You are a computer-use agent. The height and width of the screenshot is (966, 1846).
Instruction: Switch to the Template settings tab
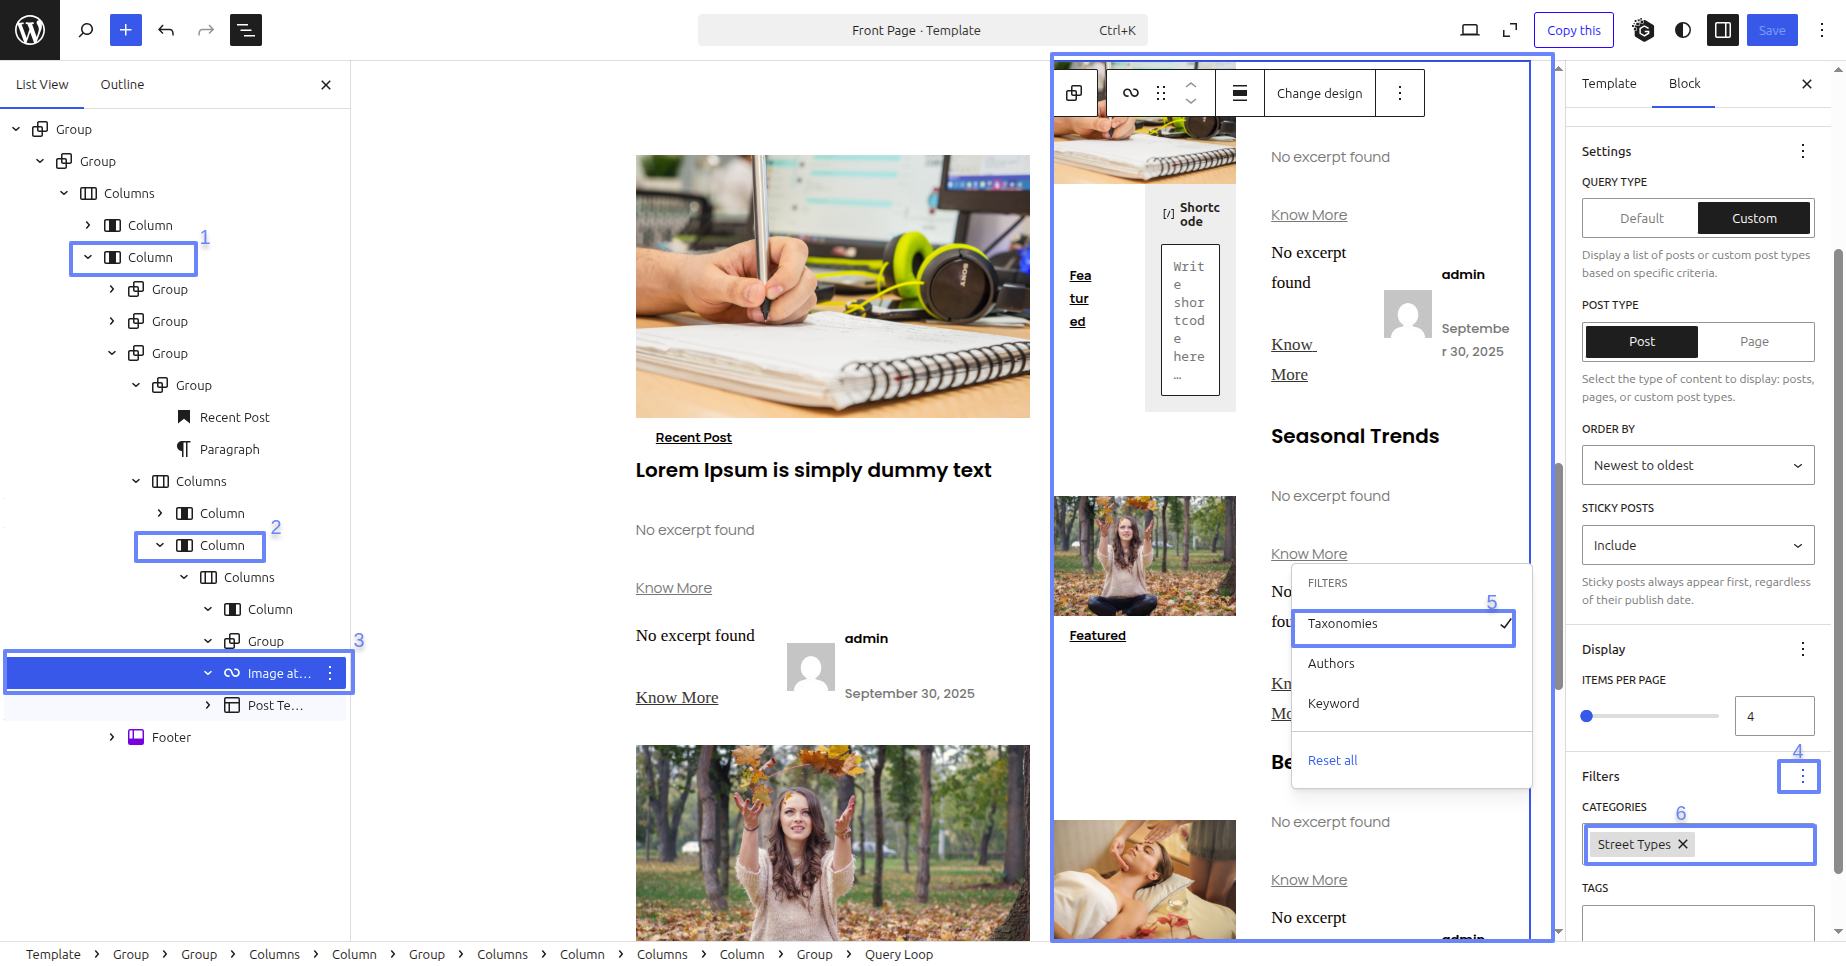[x=1608, y=84]
